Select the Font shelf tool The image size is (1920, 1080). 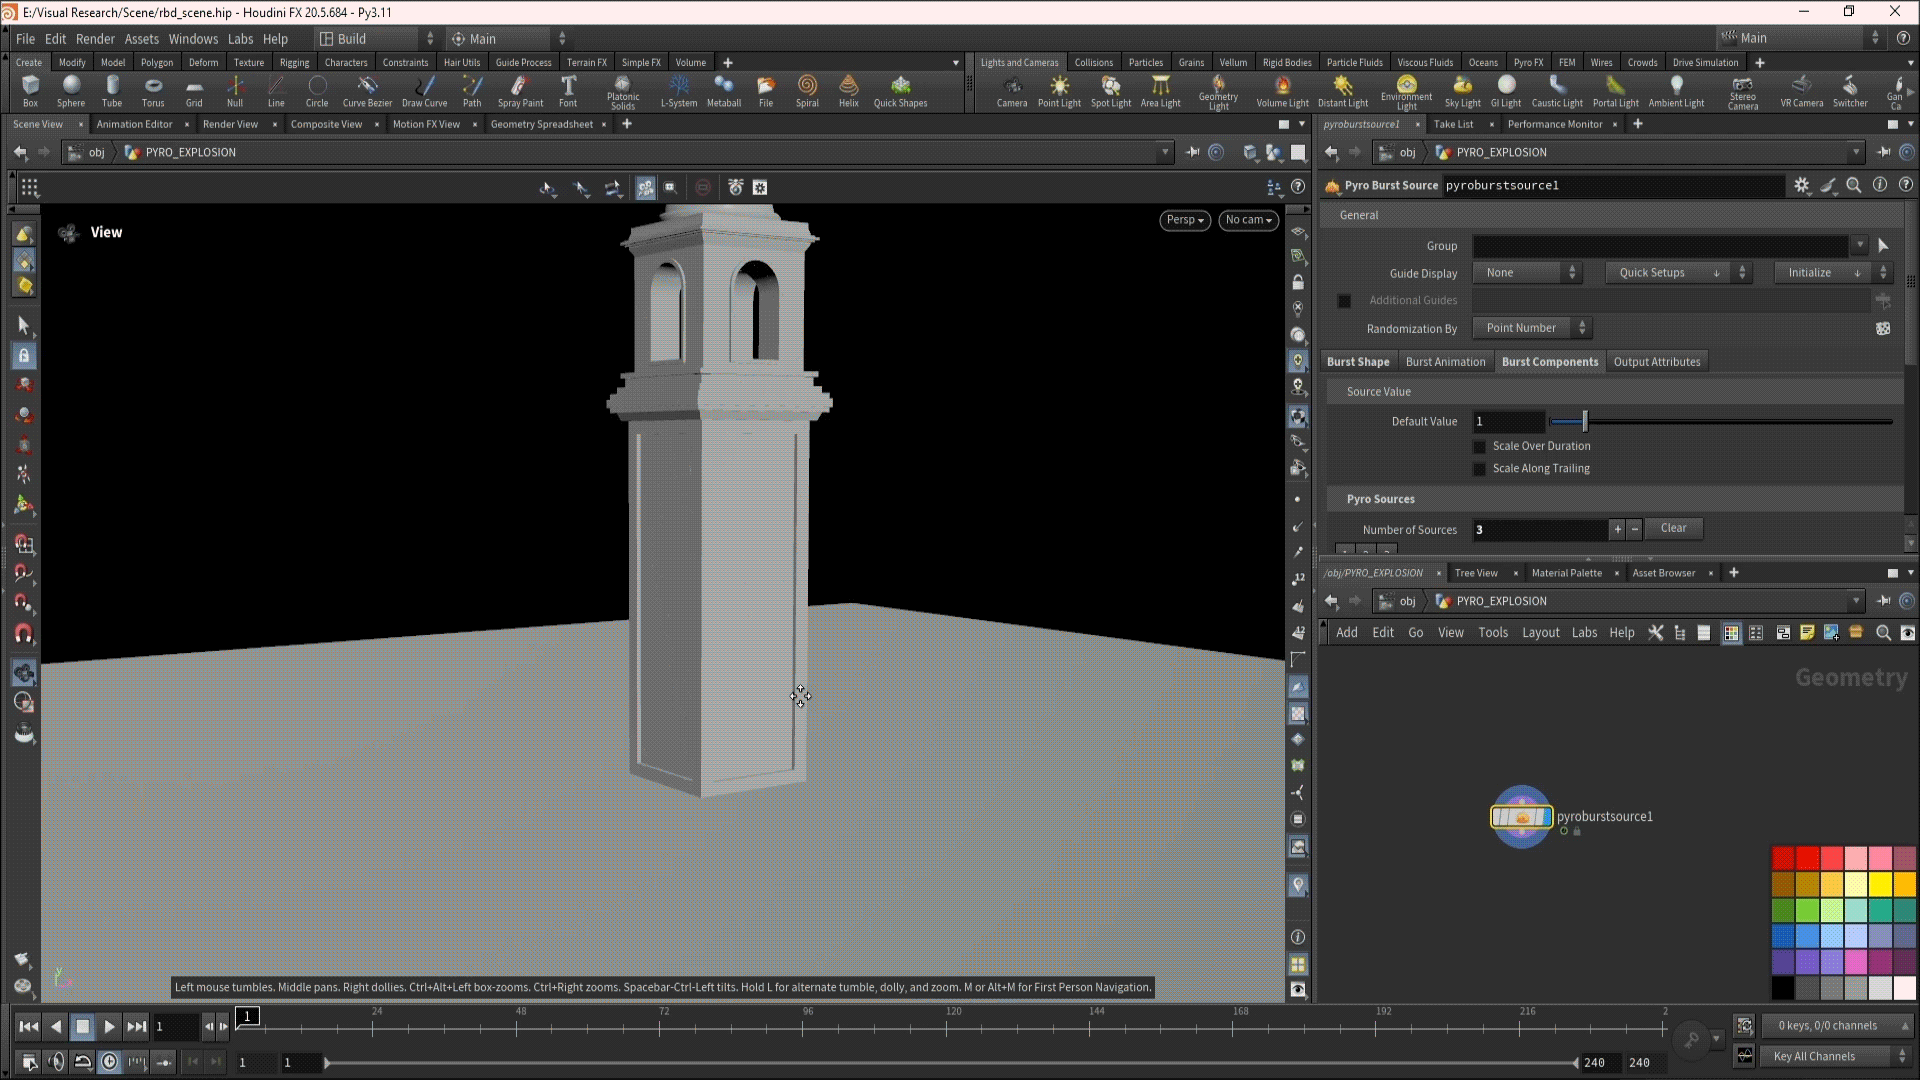coord(568,90)
